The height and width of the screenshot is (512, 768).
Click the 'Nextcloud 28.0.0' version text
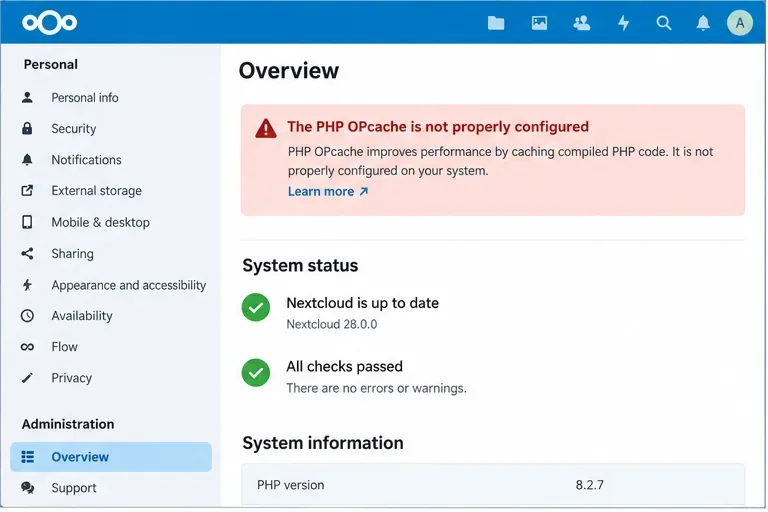coord(332,324)
